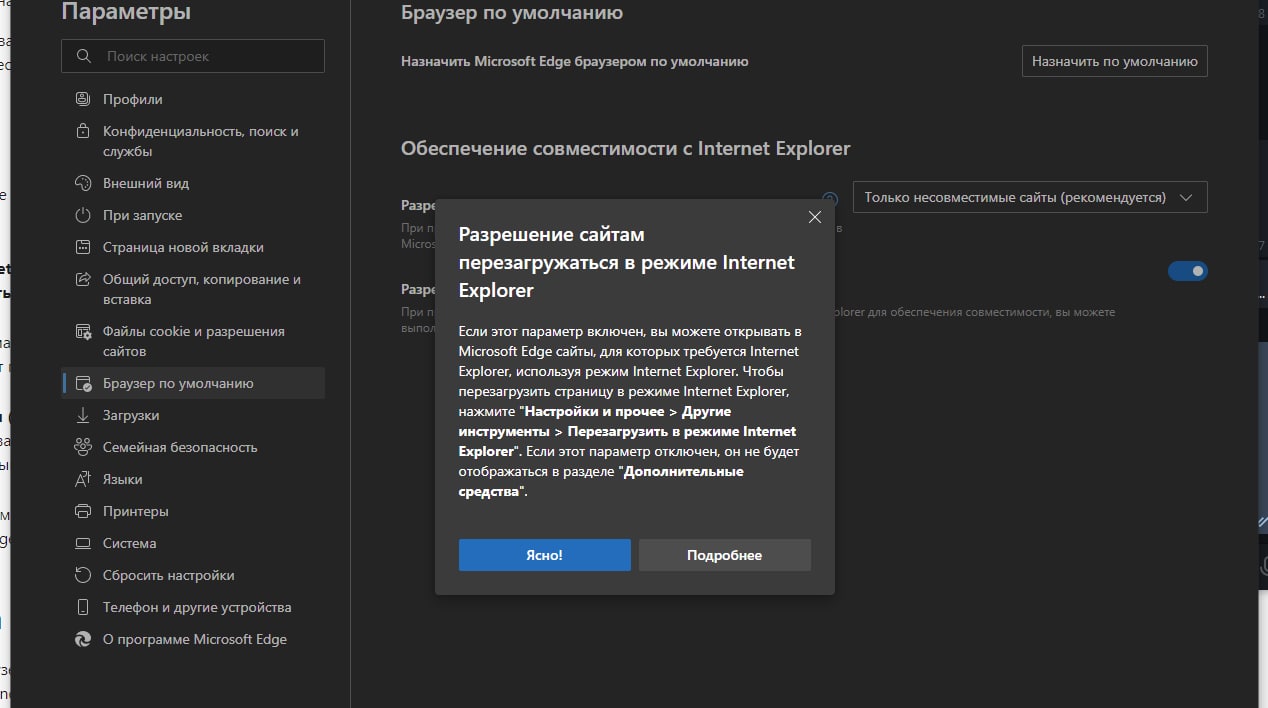Open Семейная безопасность section
Screen dimensions: 1268x708
pos(193,447)
